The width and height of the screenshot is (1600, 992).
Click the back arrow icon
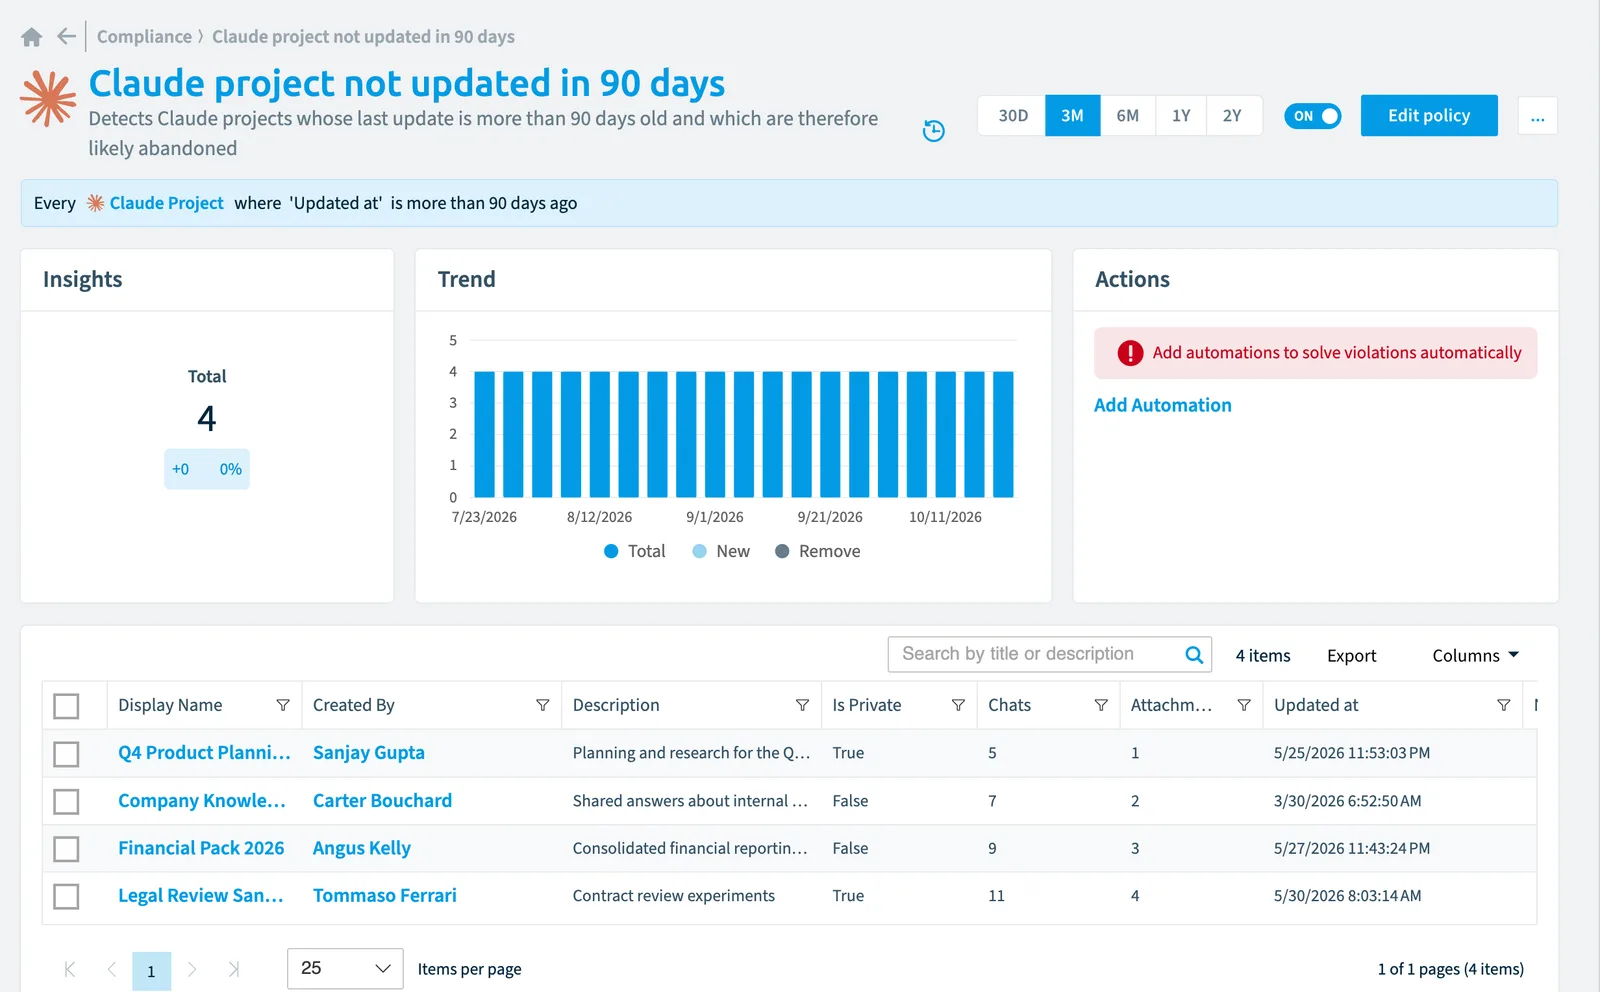click(67, 37)
